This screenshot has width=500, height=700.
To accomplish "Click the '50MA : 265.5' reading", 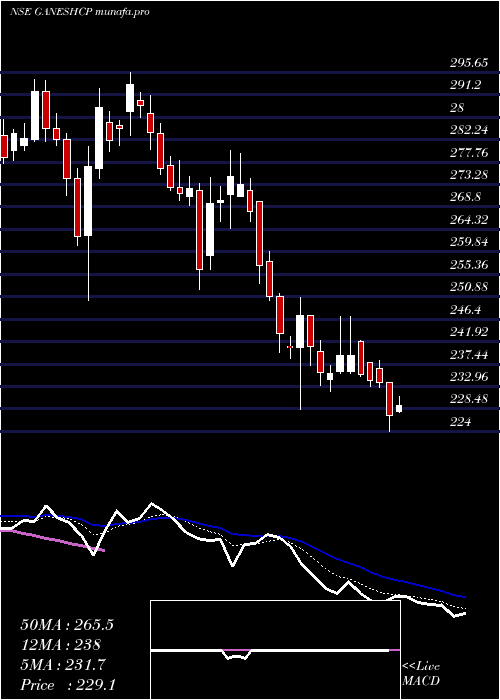I will point(67,625).
